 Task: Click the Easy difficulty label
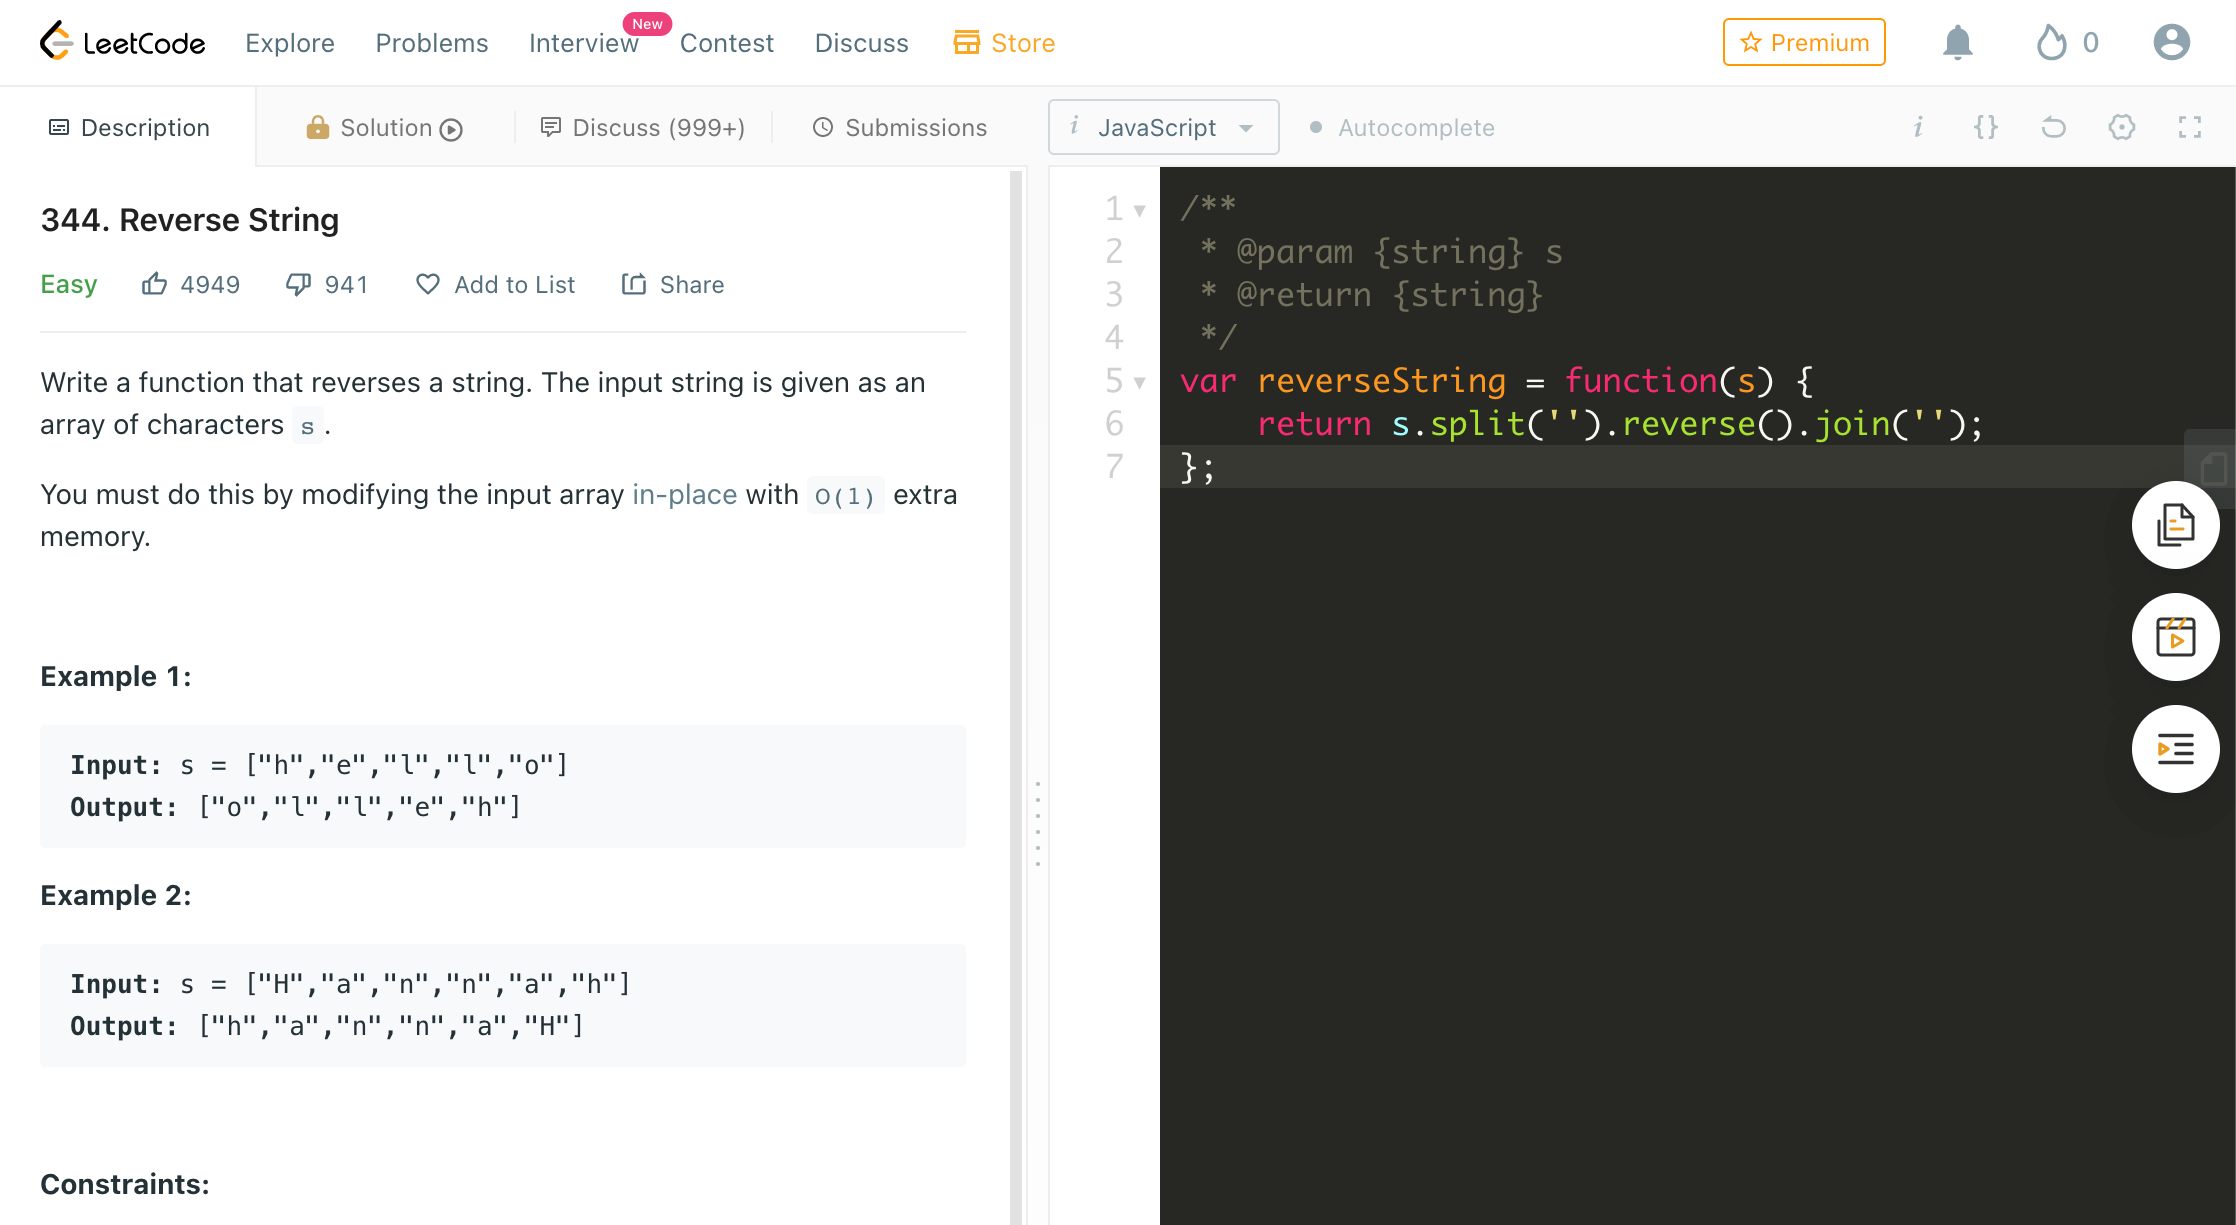tap(68, 285)
